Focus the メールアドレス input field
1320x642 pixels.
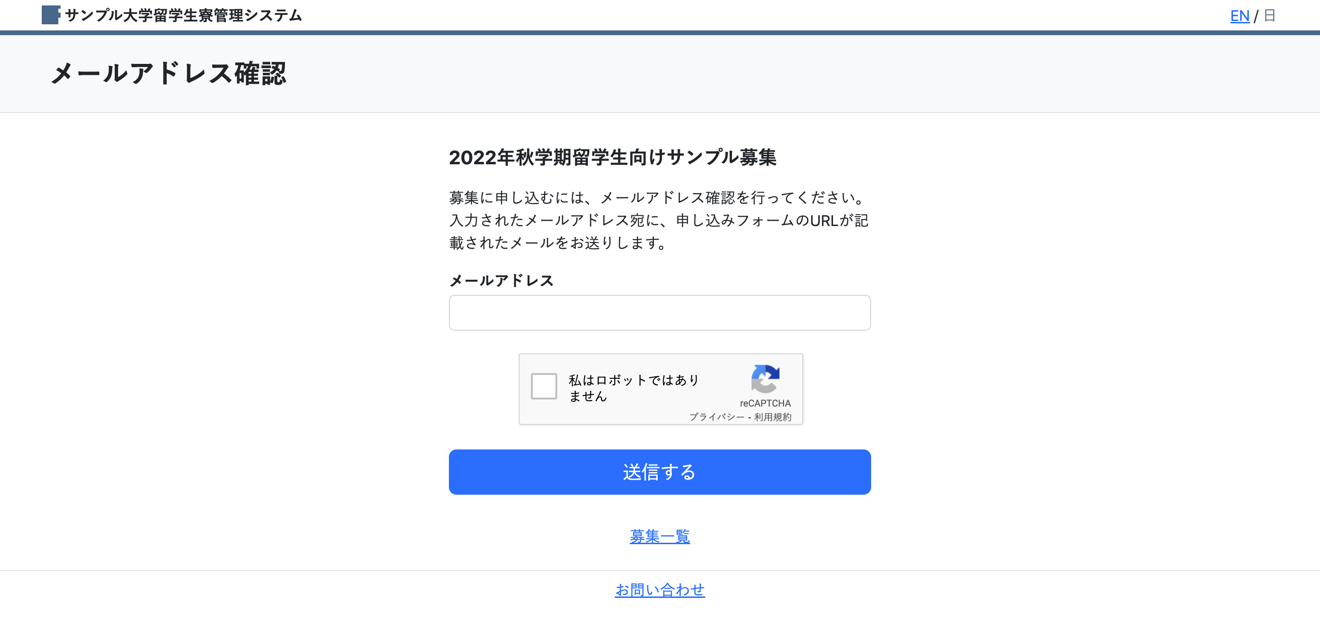click(659, 313)
